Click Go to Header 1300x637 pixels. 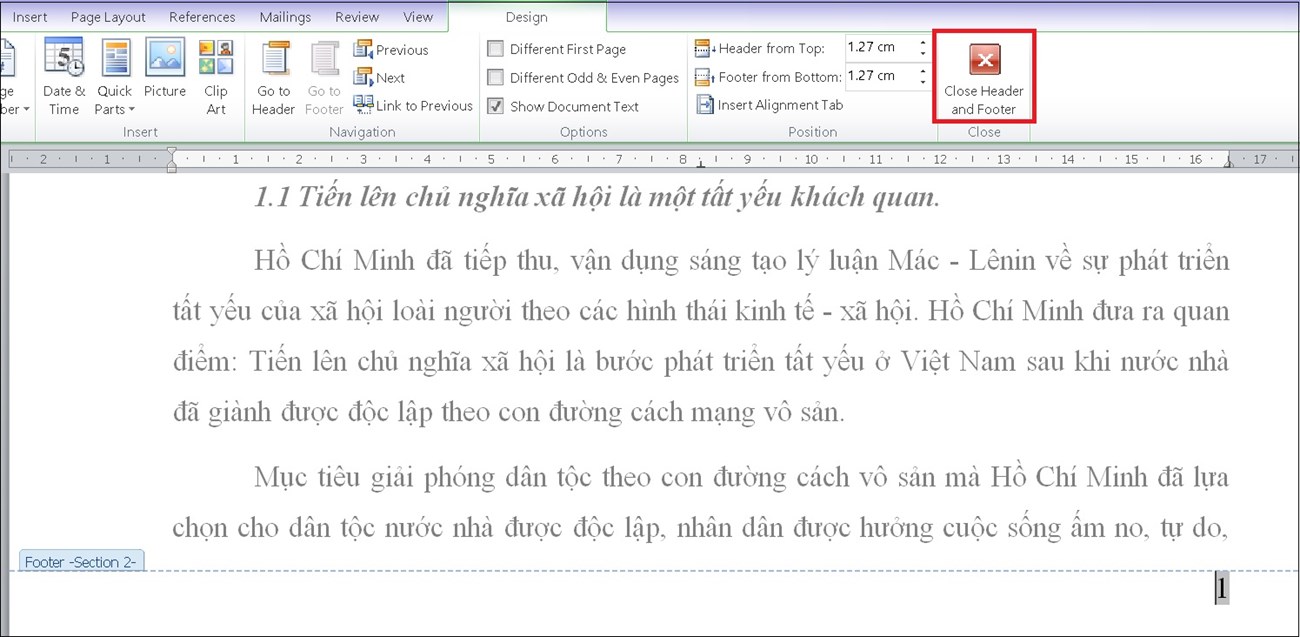tap(273, 75)
